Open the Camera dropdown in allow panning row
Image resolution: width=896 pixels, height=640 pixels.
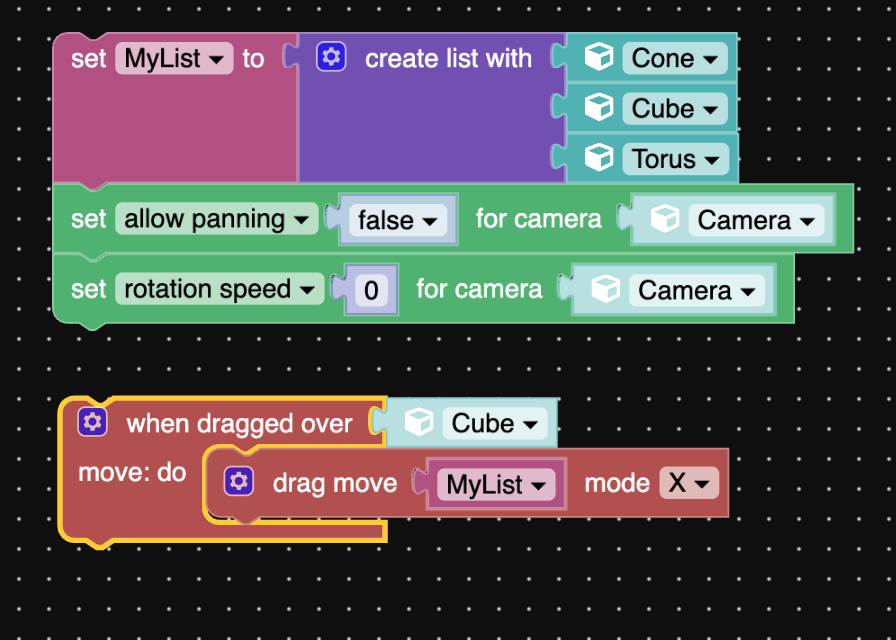click(755, 220)
